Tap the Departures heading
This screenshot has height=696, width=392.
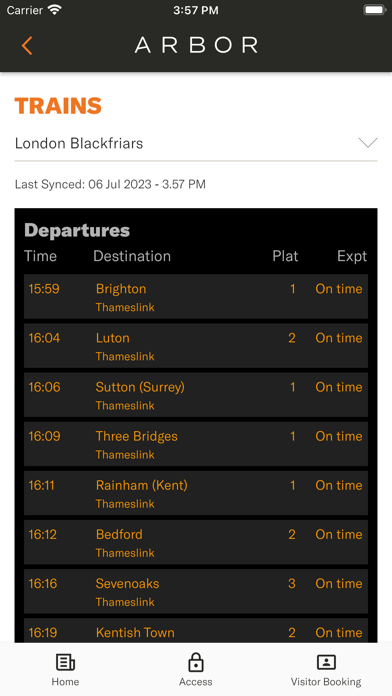click(77, 230)
